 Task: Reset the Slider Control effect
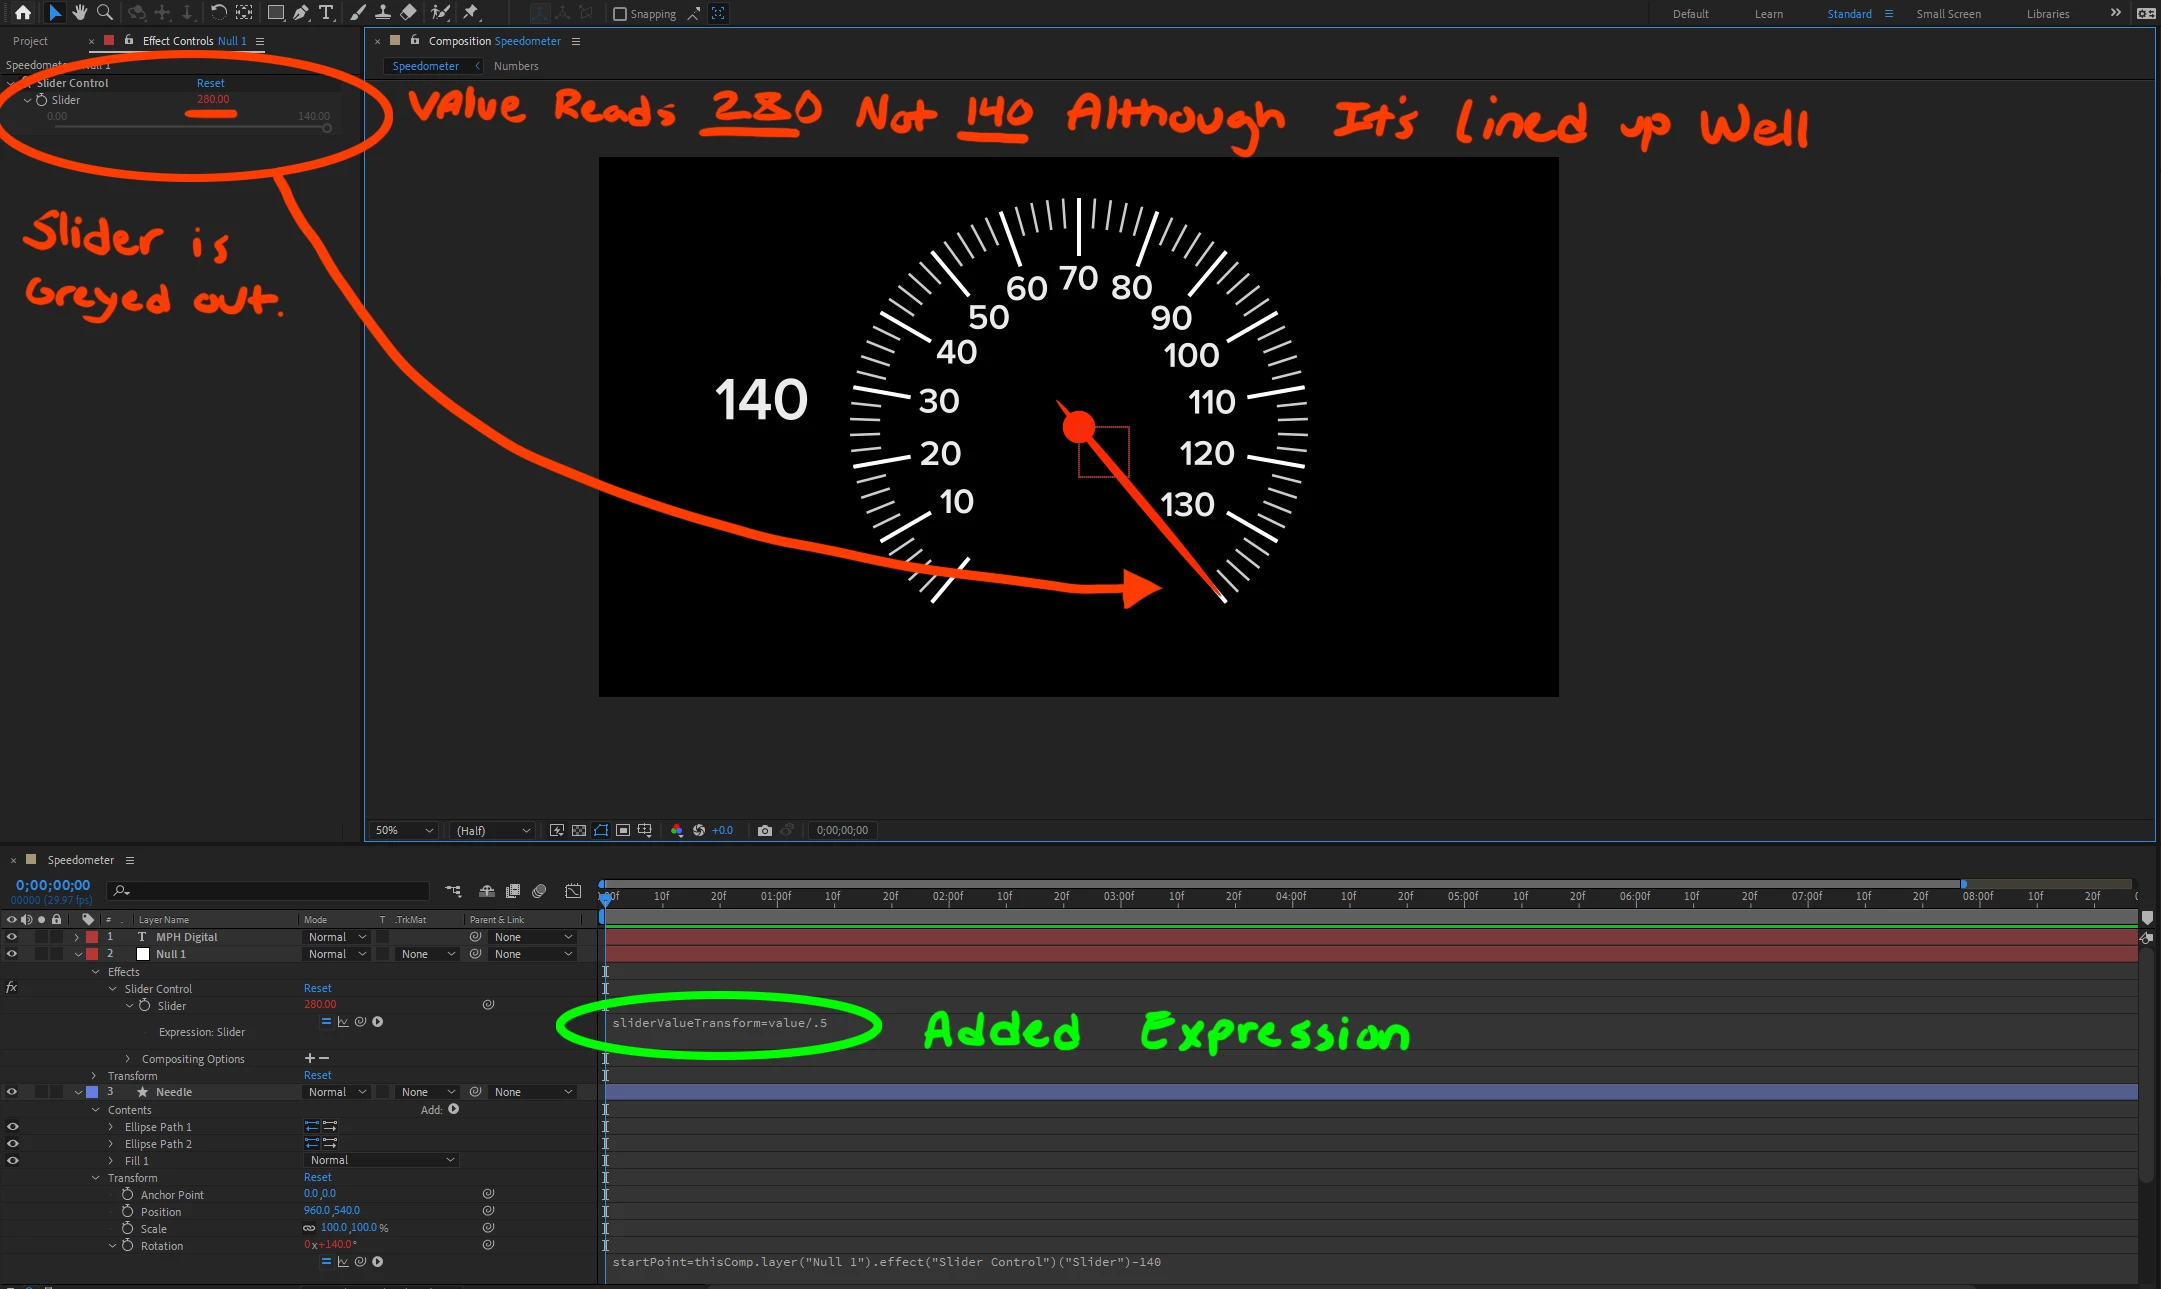210,83
